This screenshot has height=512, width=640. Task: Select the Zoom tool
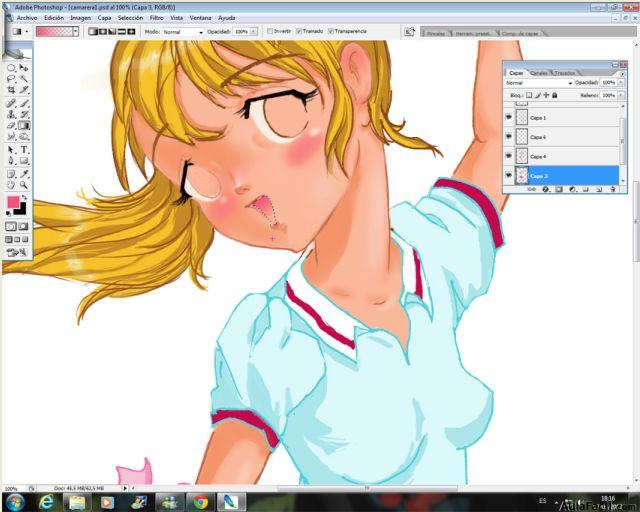(24, 186)
